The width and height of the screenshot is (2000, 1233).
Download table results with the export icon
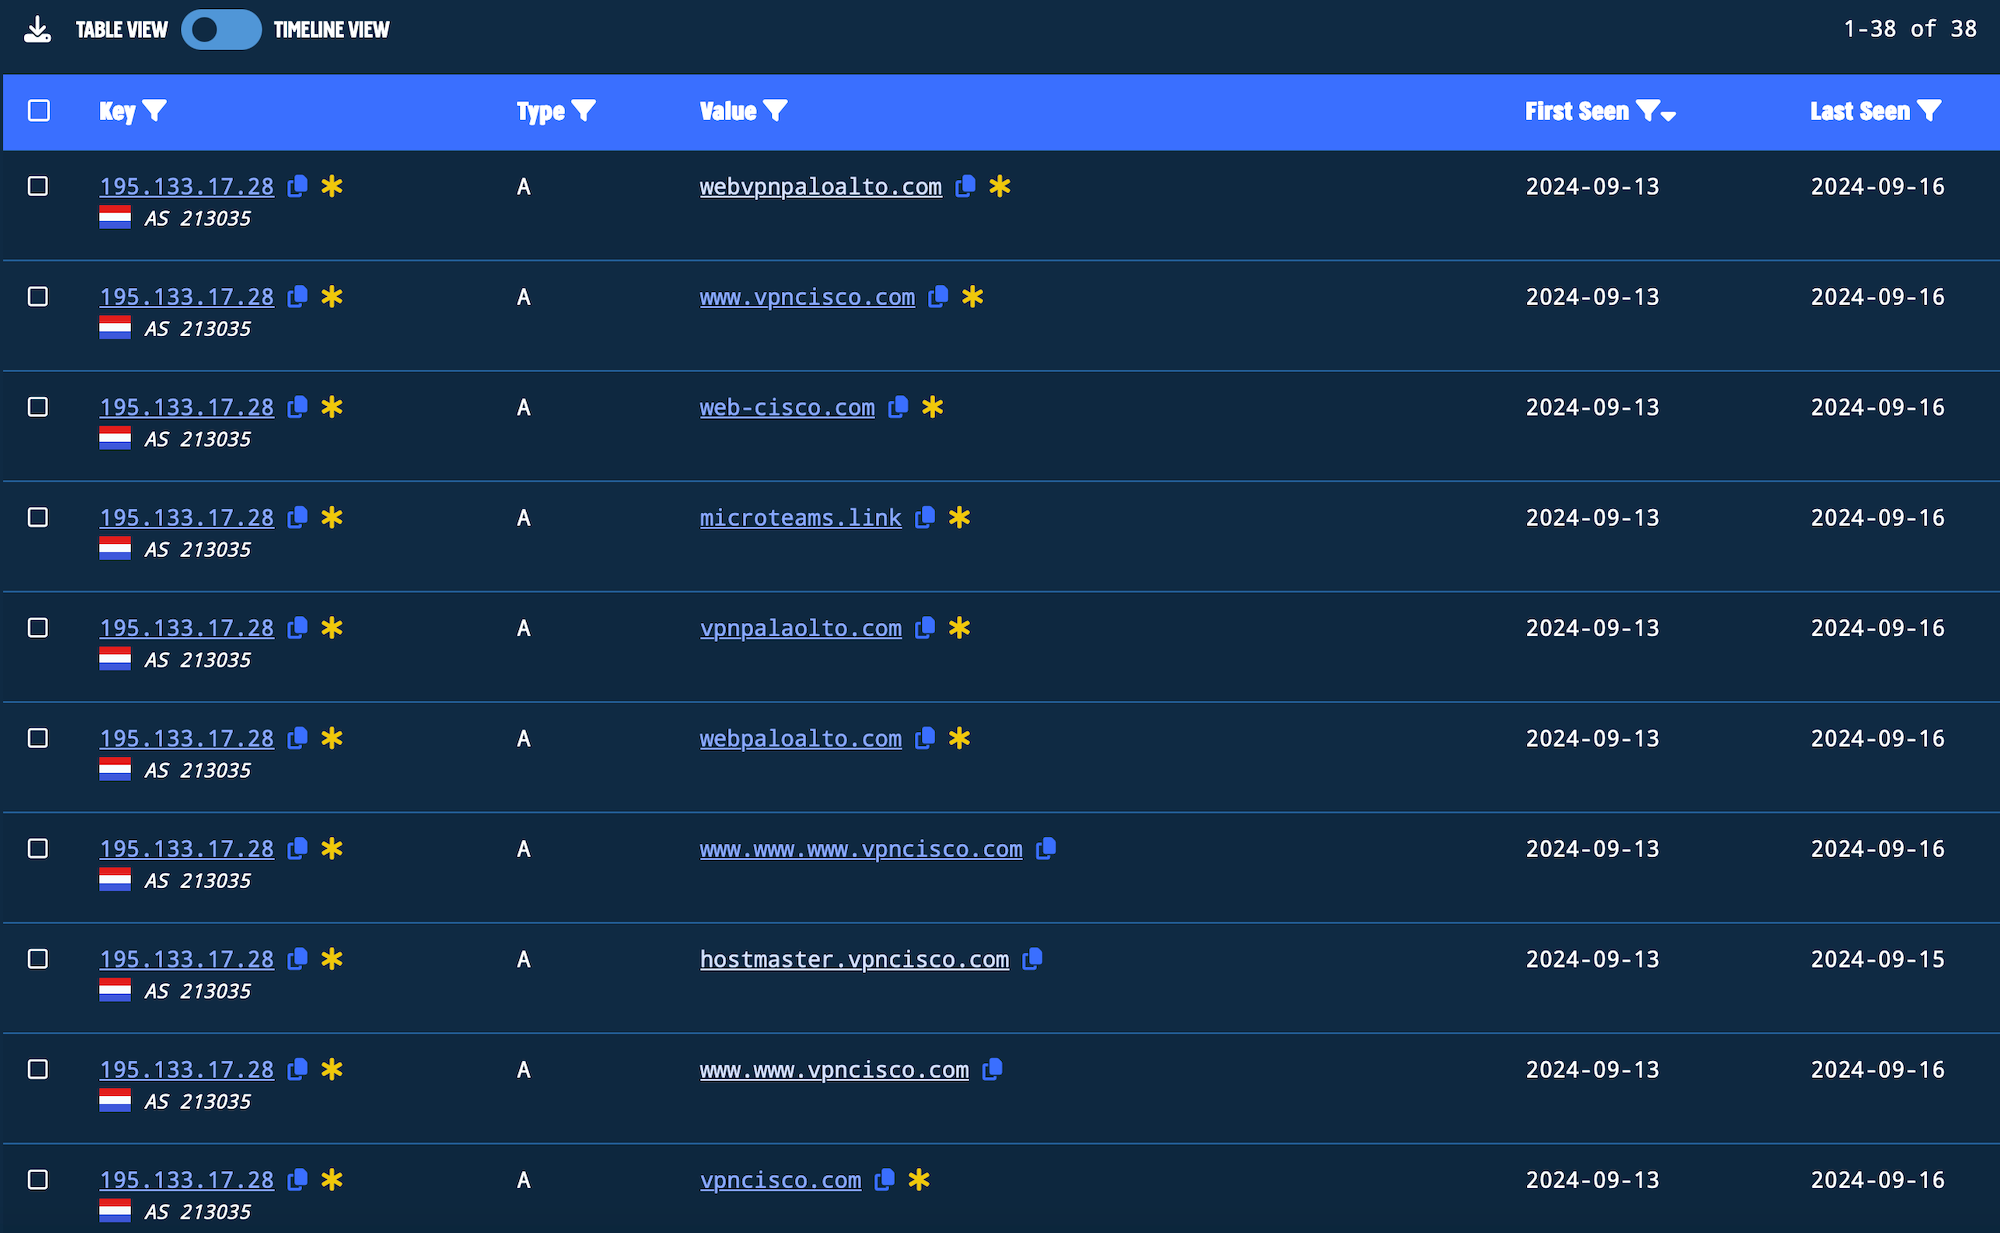tap(37, 29)
